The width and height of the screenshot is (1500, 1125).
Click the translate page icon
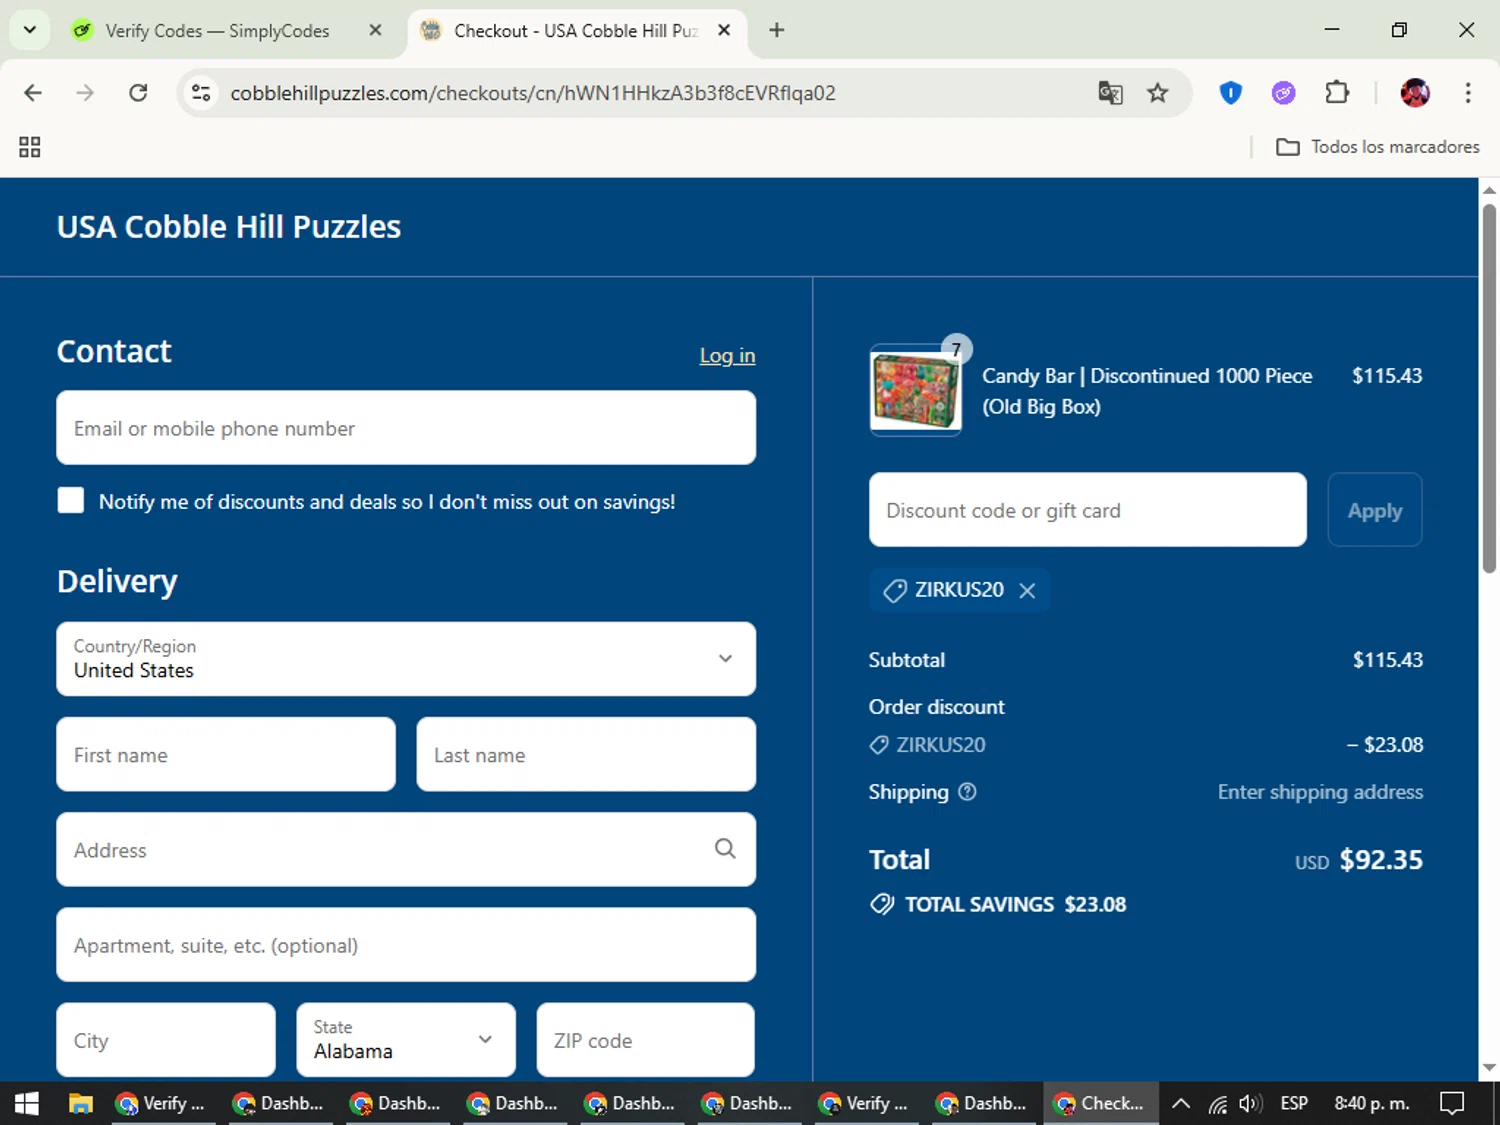tap(1110, 93)
